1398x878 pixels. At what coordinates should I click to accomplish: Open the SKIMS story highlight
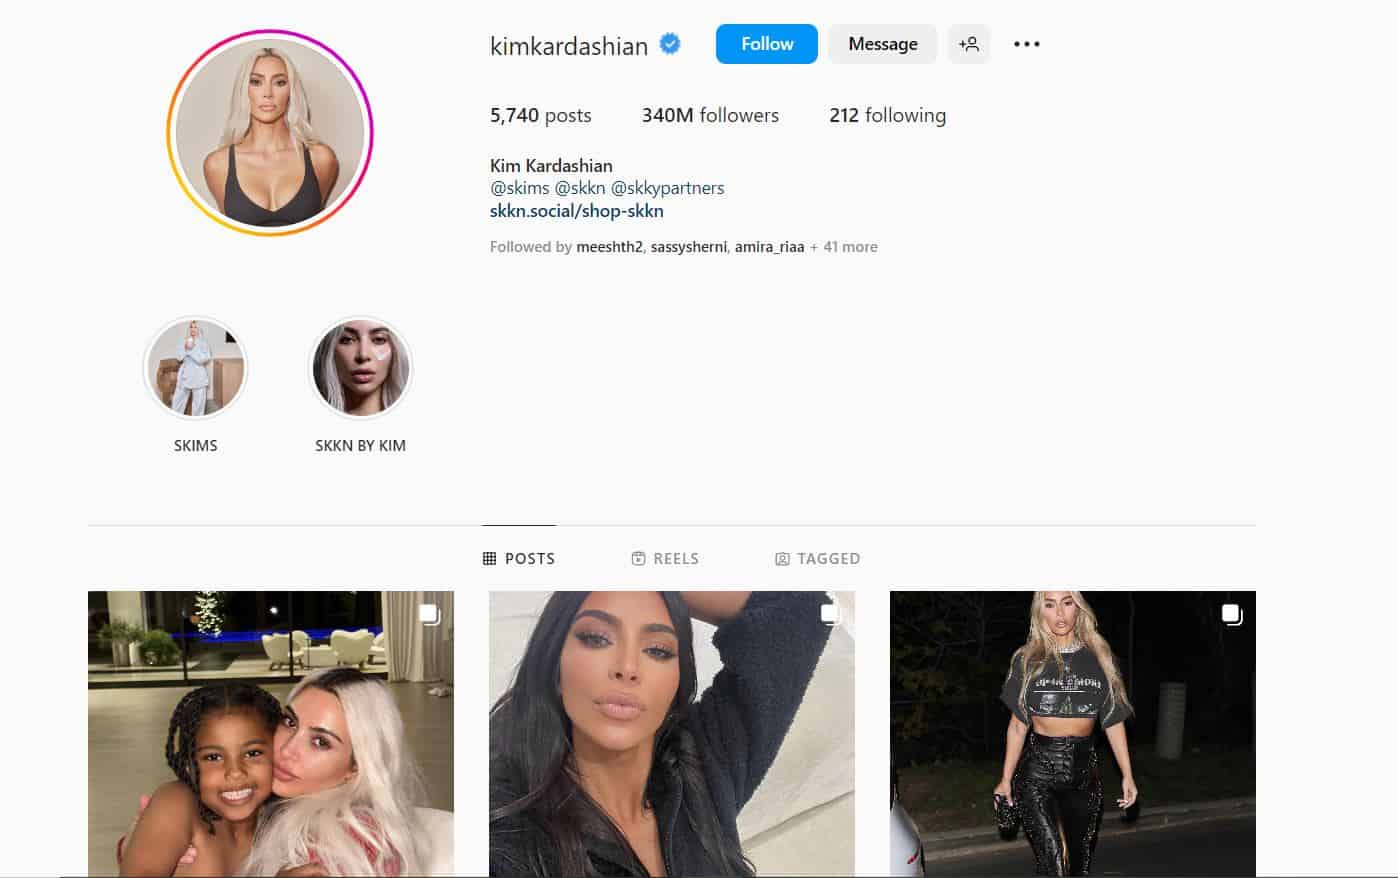coord(195,368)
